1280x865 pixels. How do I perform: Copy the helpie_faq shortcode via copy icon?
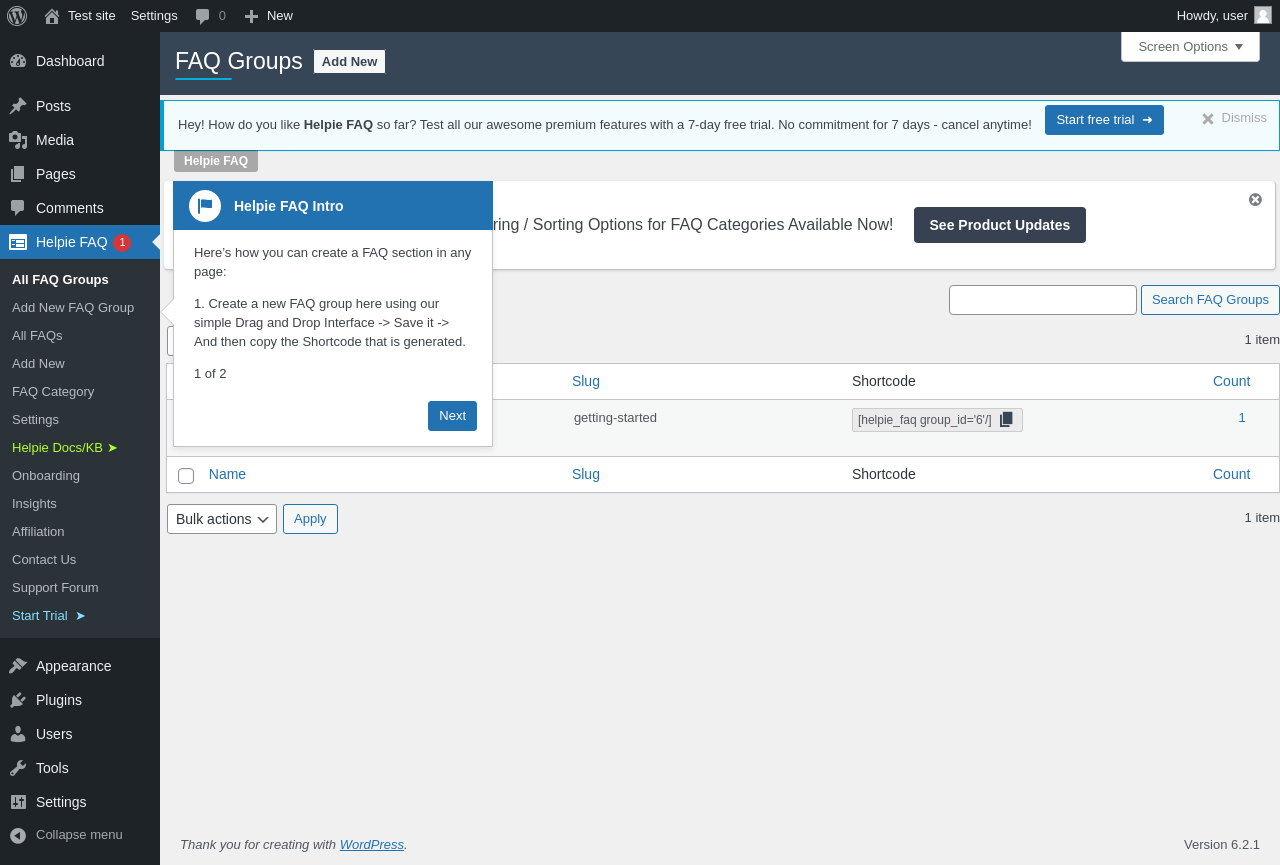(1007, 419)
